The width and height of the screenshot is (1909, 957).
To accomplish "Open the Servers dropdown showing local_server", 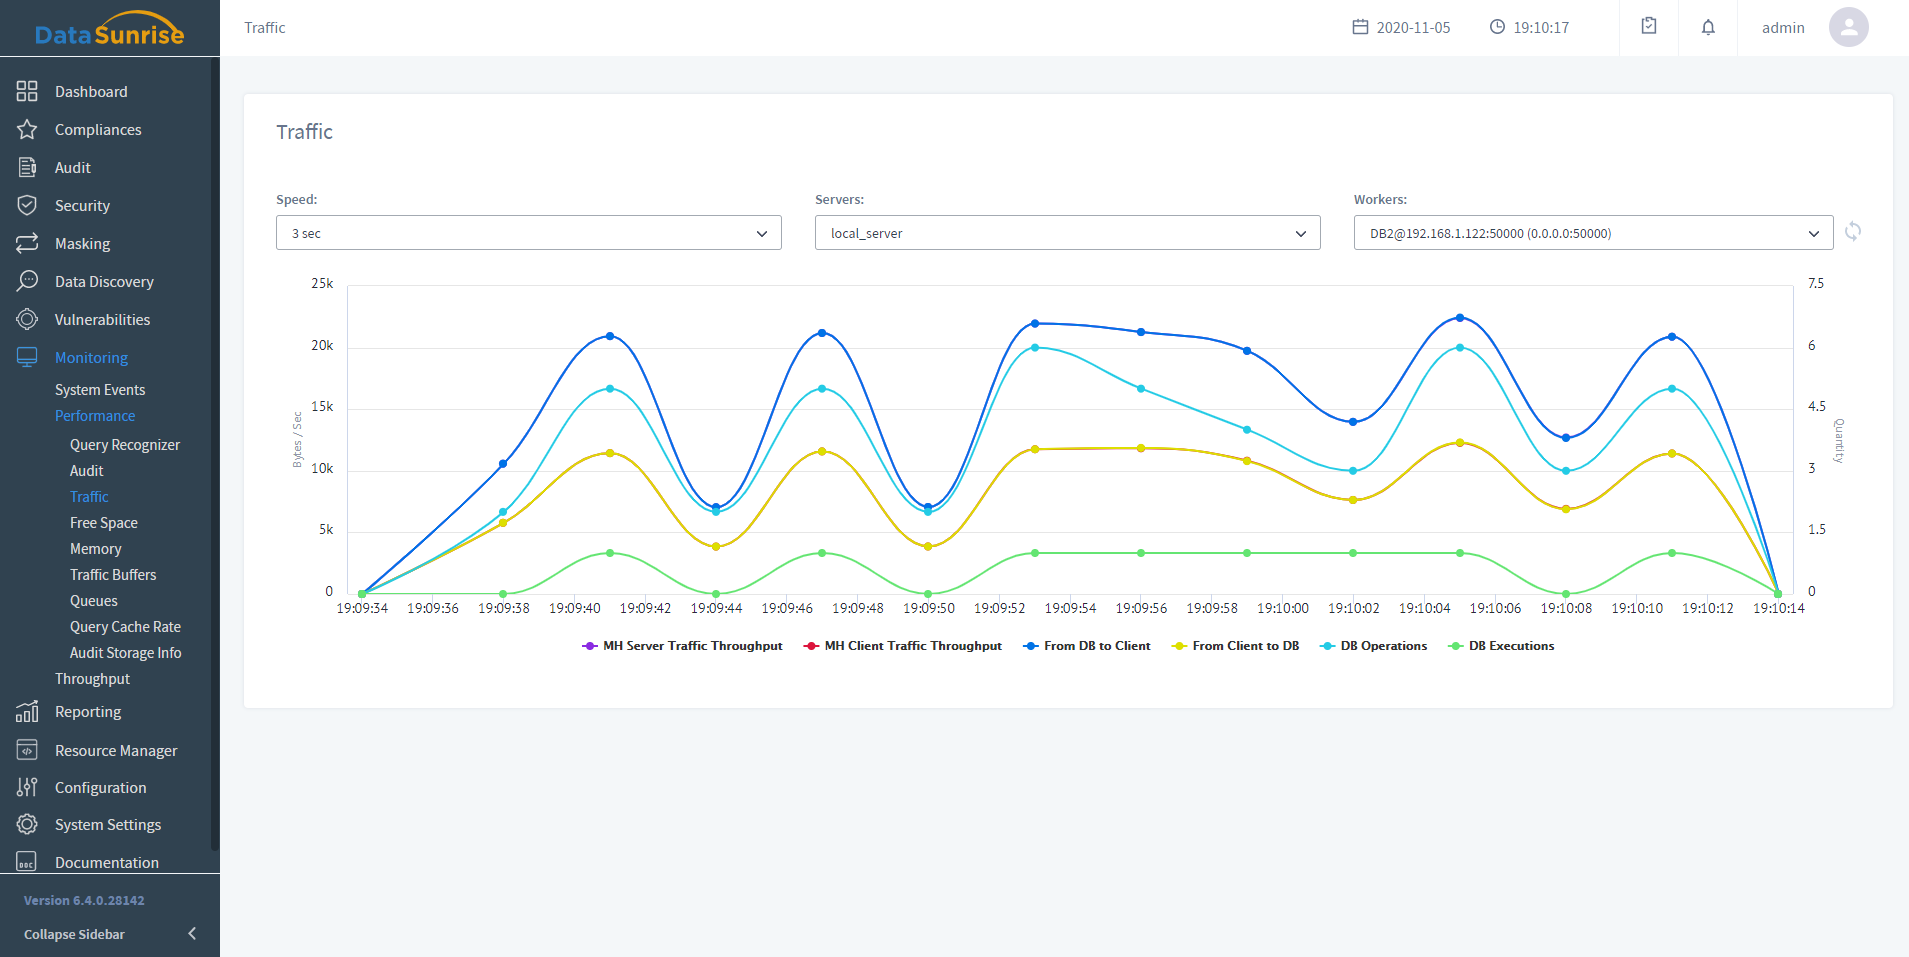I will click(1067, 233).
